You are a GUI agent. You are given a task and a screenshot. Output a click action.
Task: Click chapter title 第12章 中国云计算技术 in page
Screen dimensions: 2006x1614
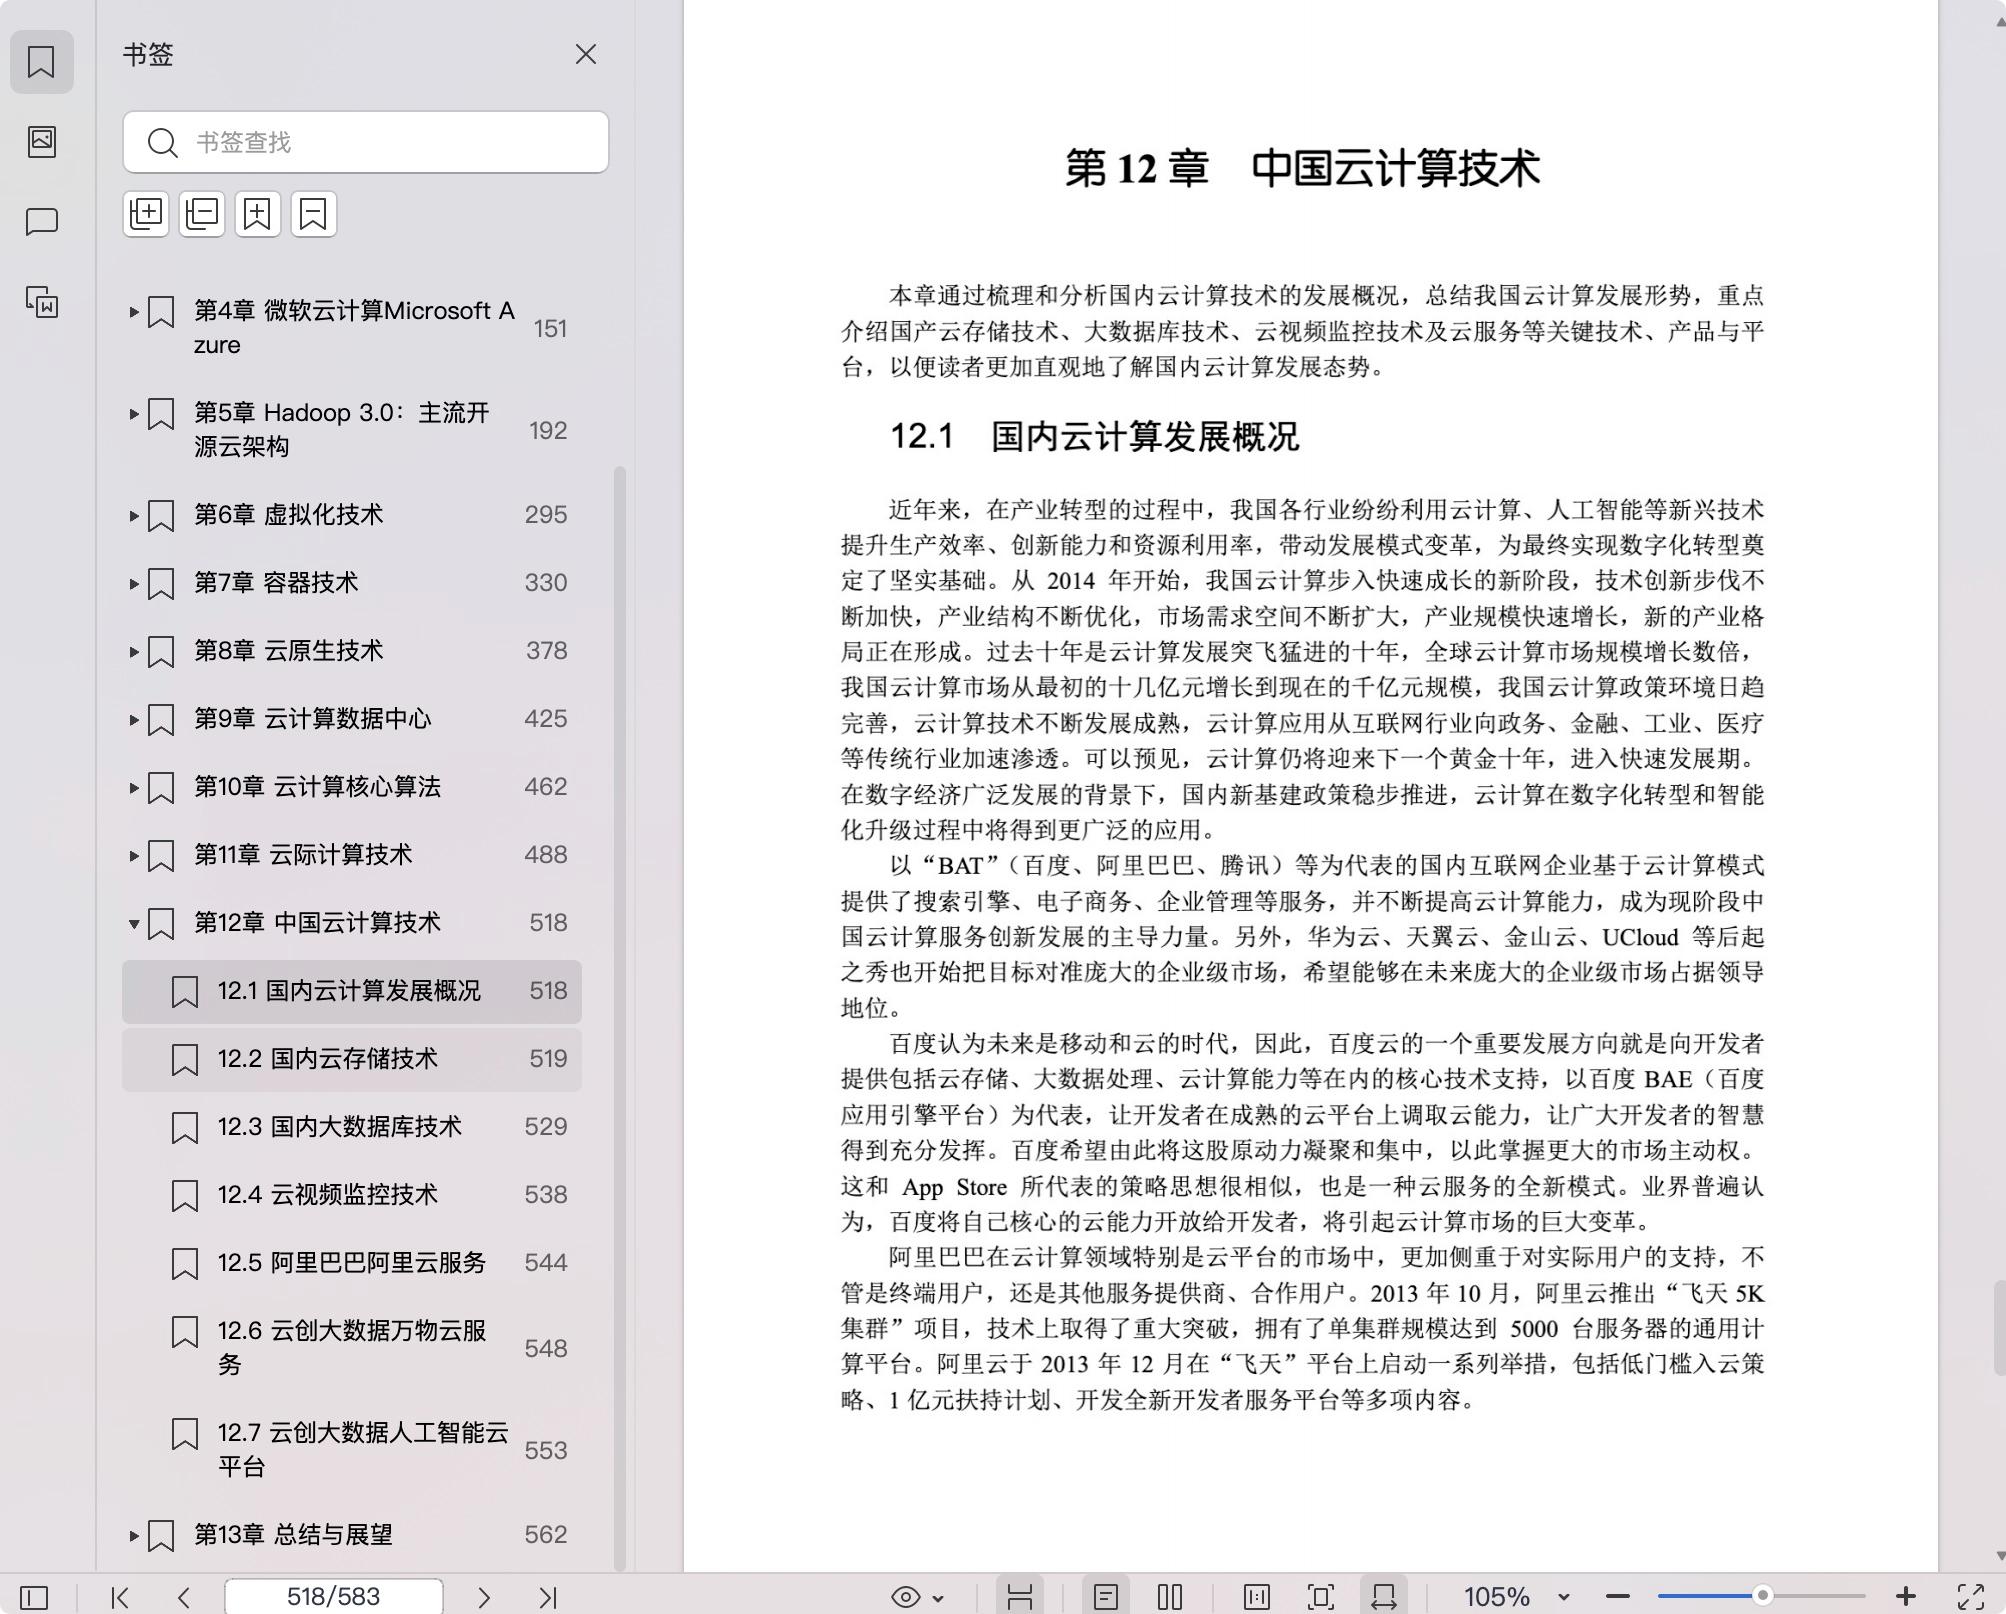point(1302,168)
